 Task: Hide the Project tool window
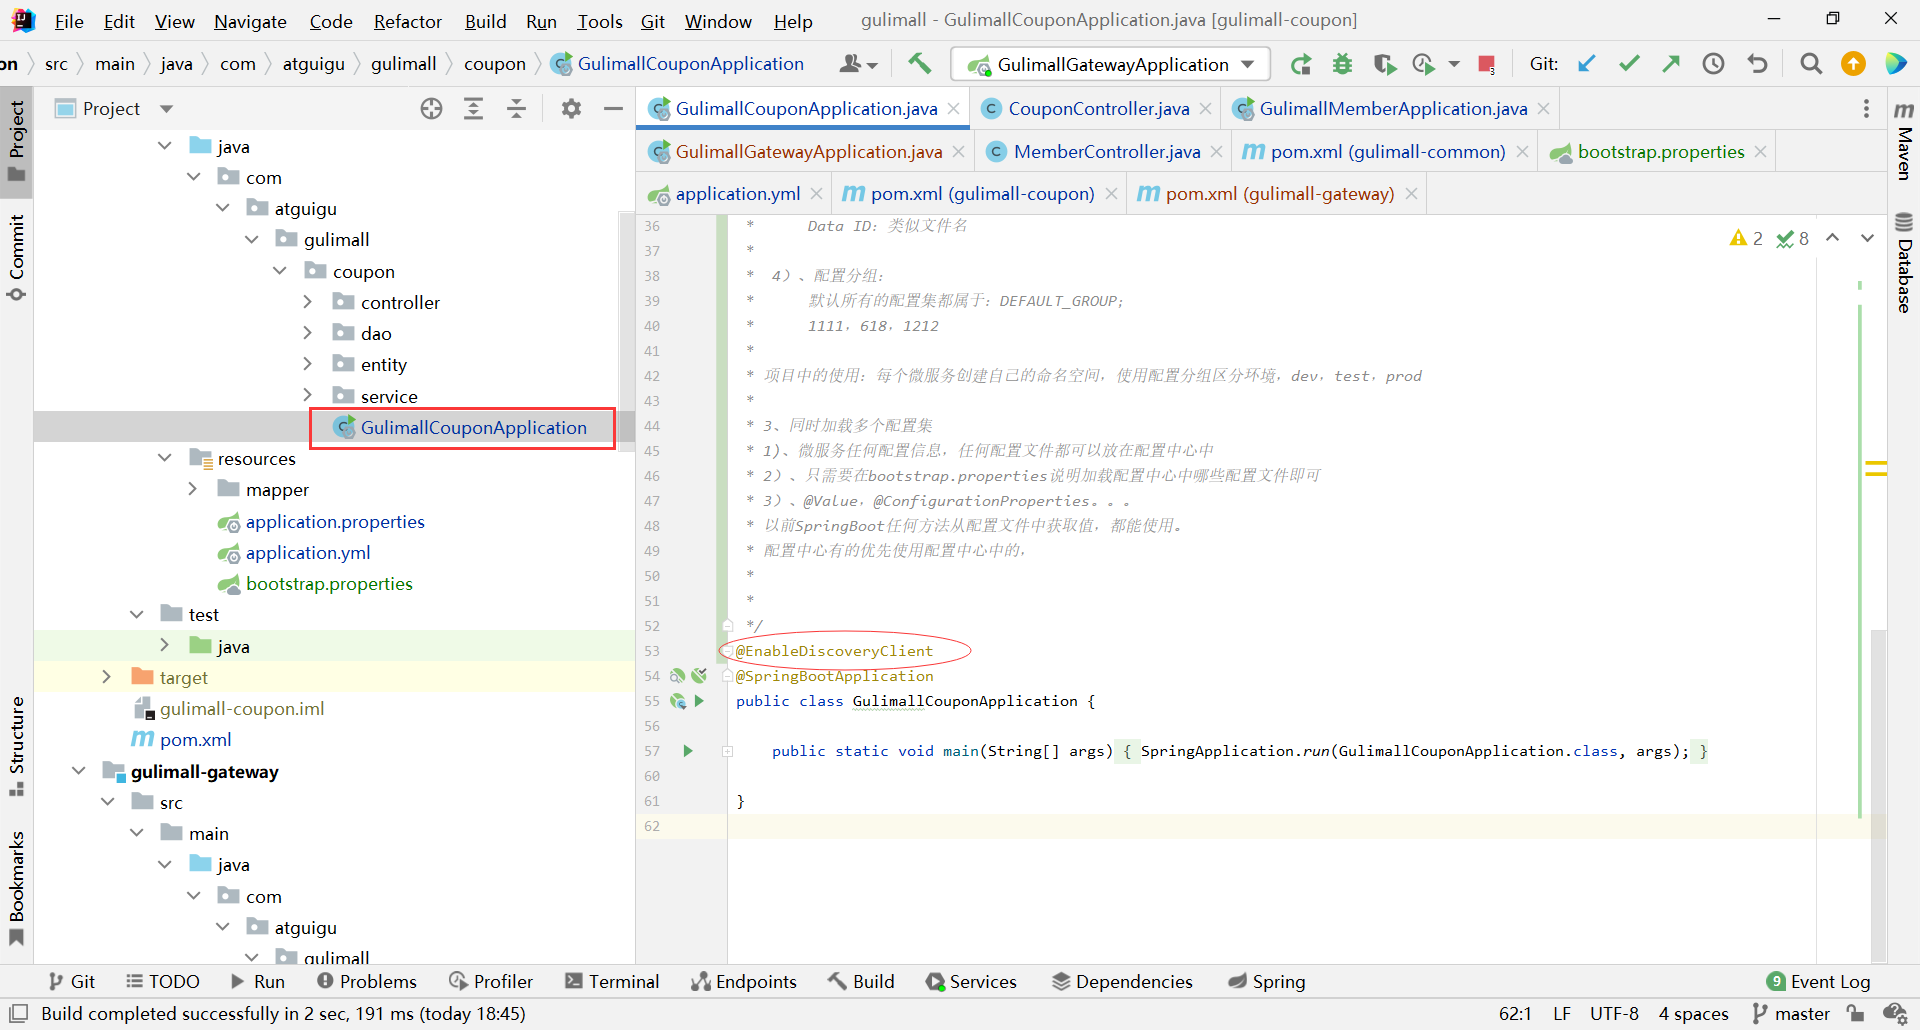click(613, 109)
